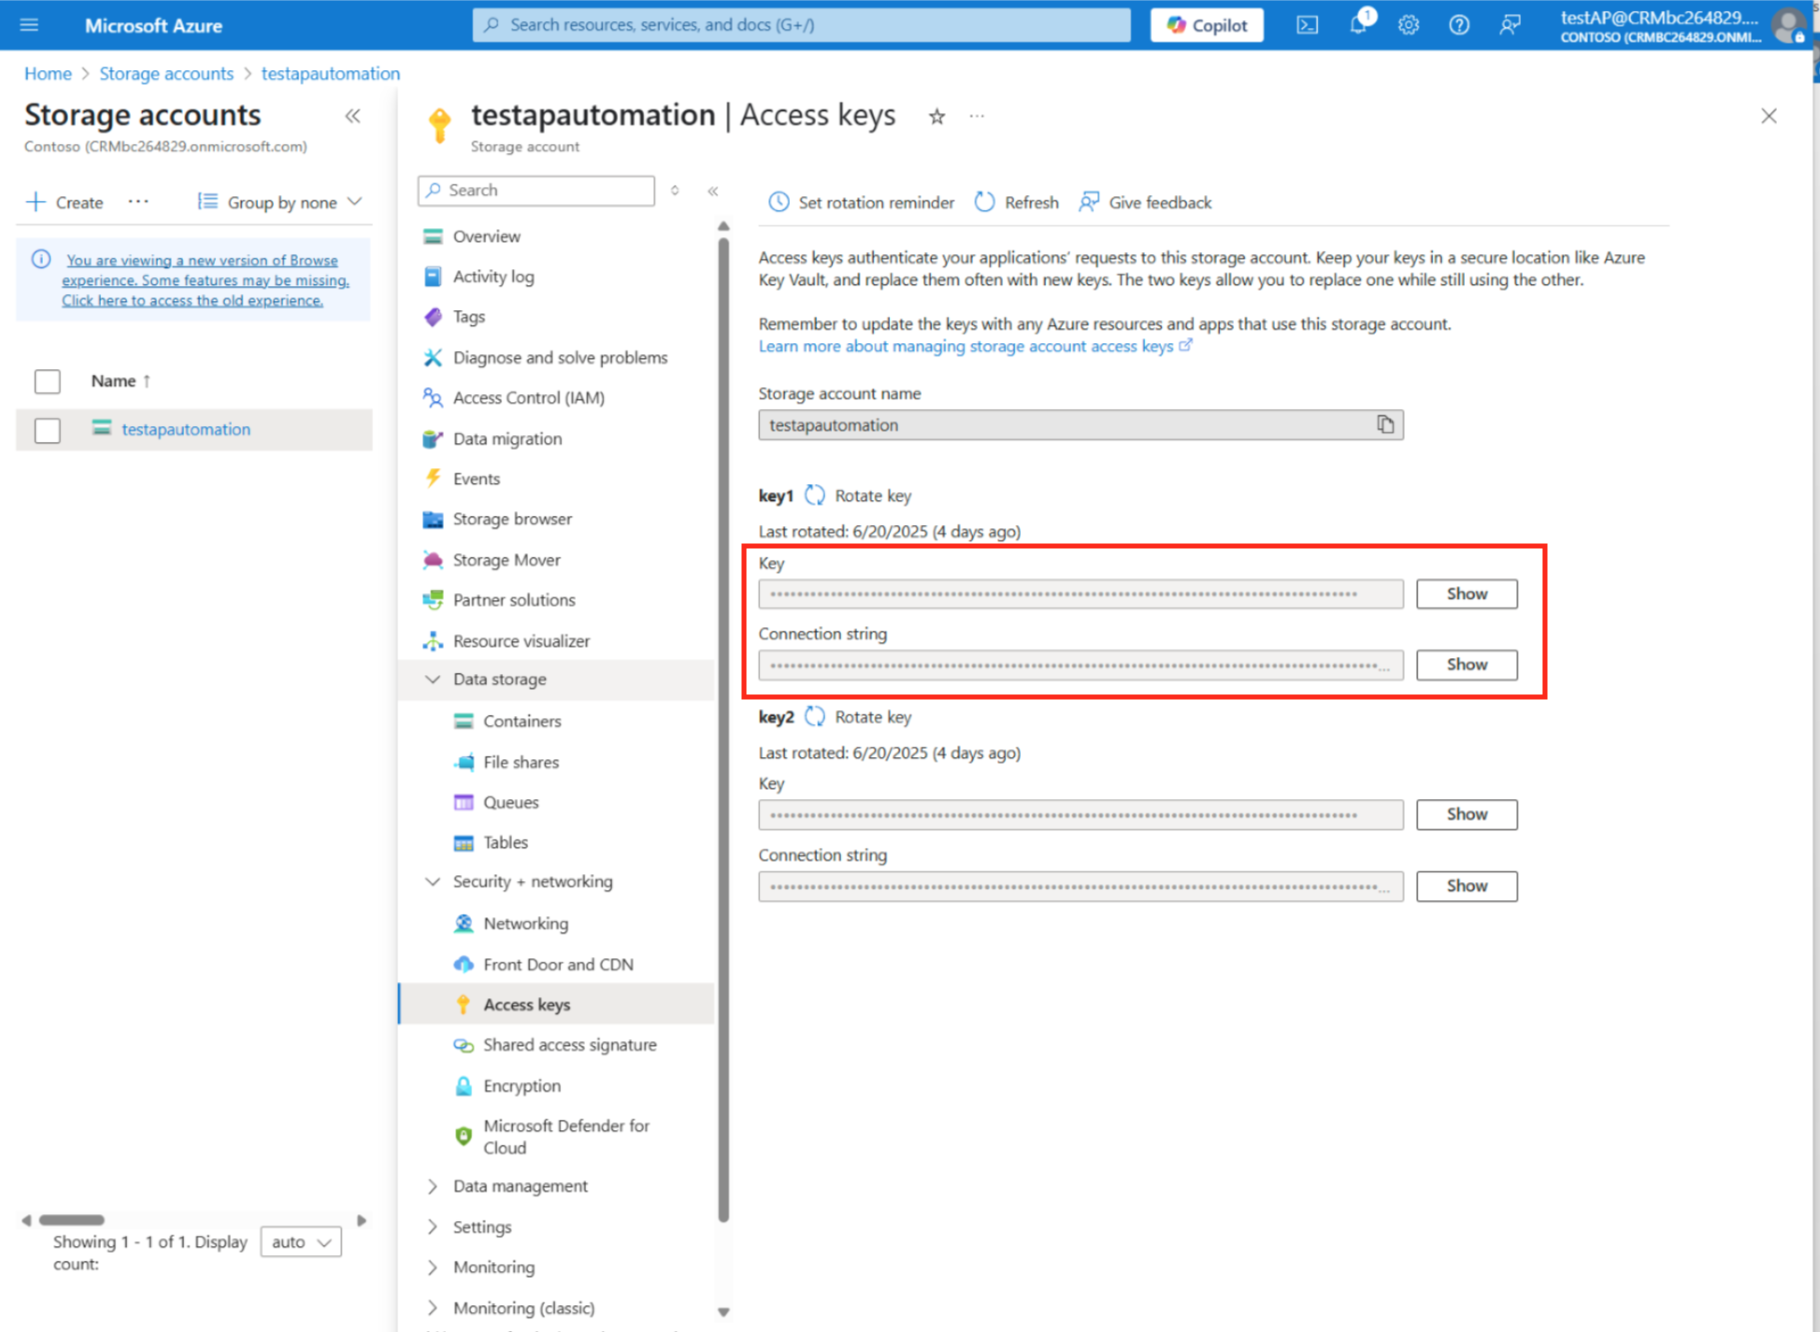Image resolution: width=1820 pixels, height=1332 pixels.
Task: Toggle the select-all checkbox beside Name
Action: (x=47, y=381)
